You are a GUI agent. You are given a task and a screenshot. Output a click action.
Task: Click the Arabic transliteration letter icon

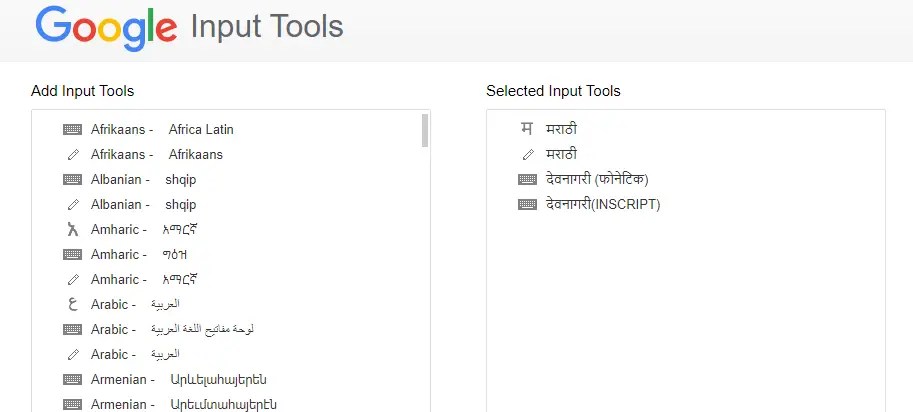tap(72, 304)
